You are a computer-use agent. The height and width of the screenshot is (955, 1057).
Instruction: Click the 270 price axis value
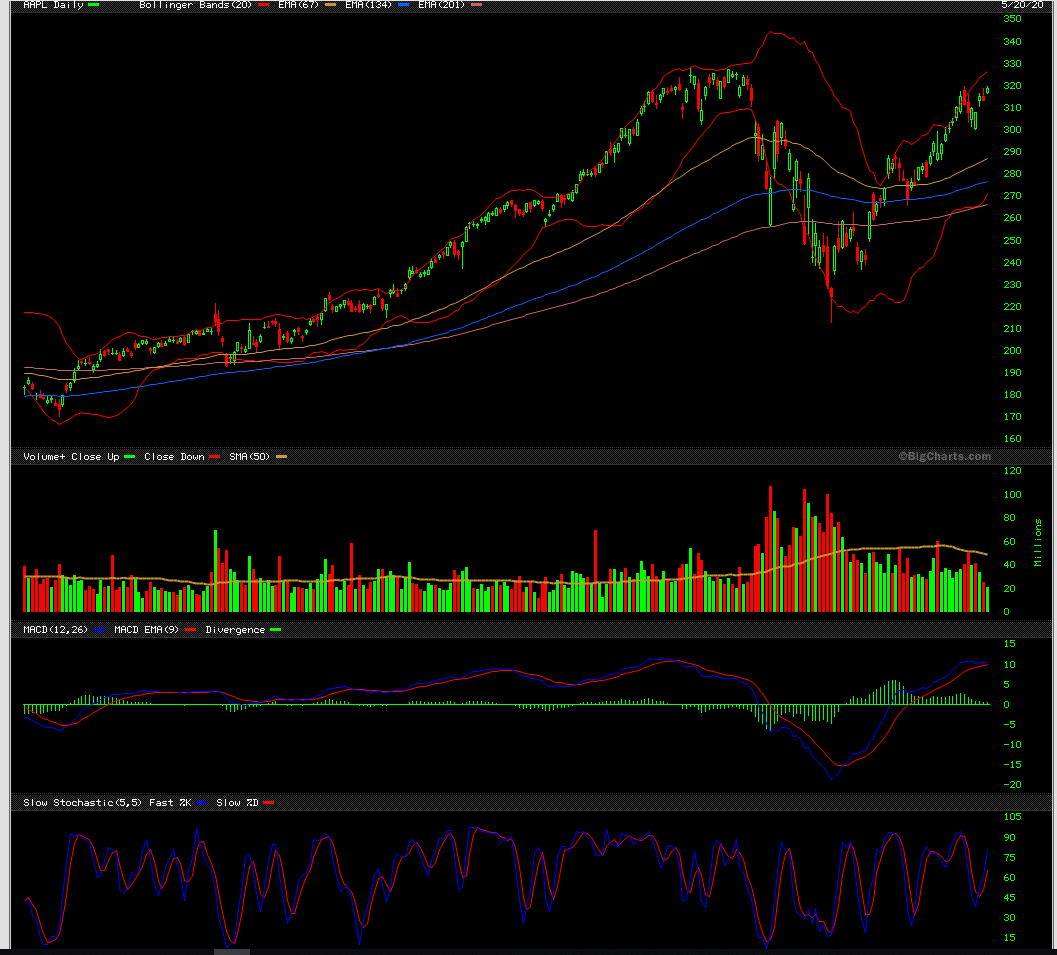click(x=1012, y=195)
